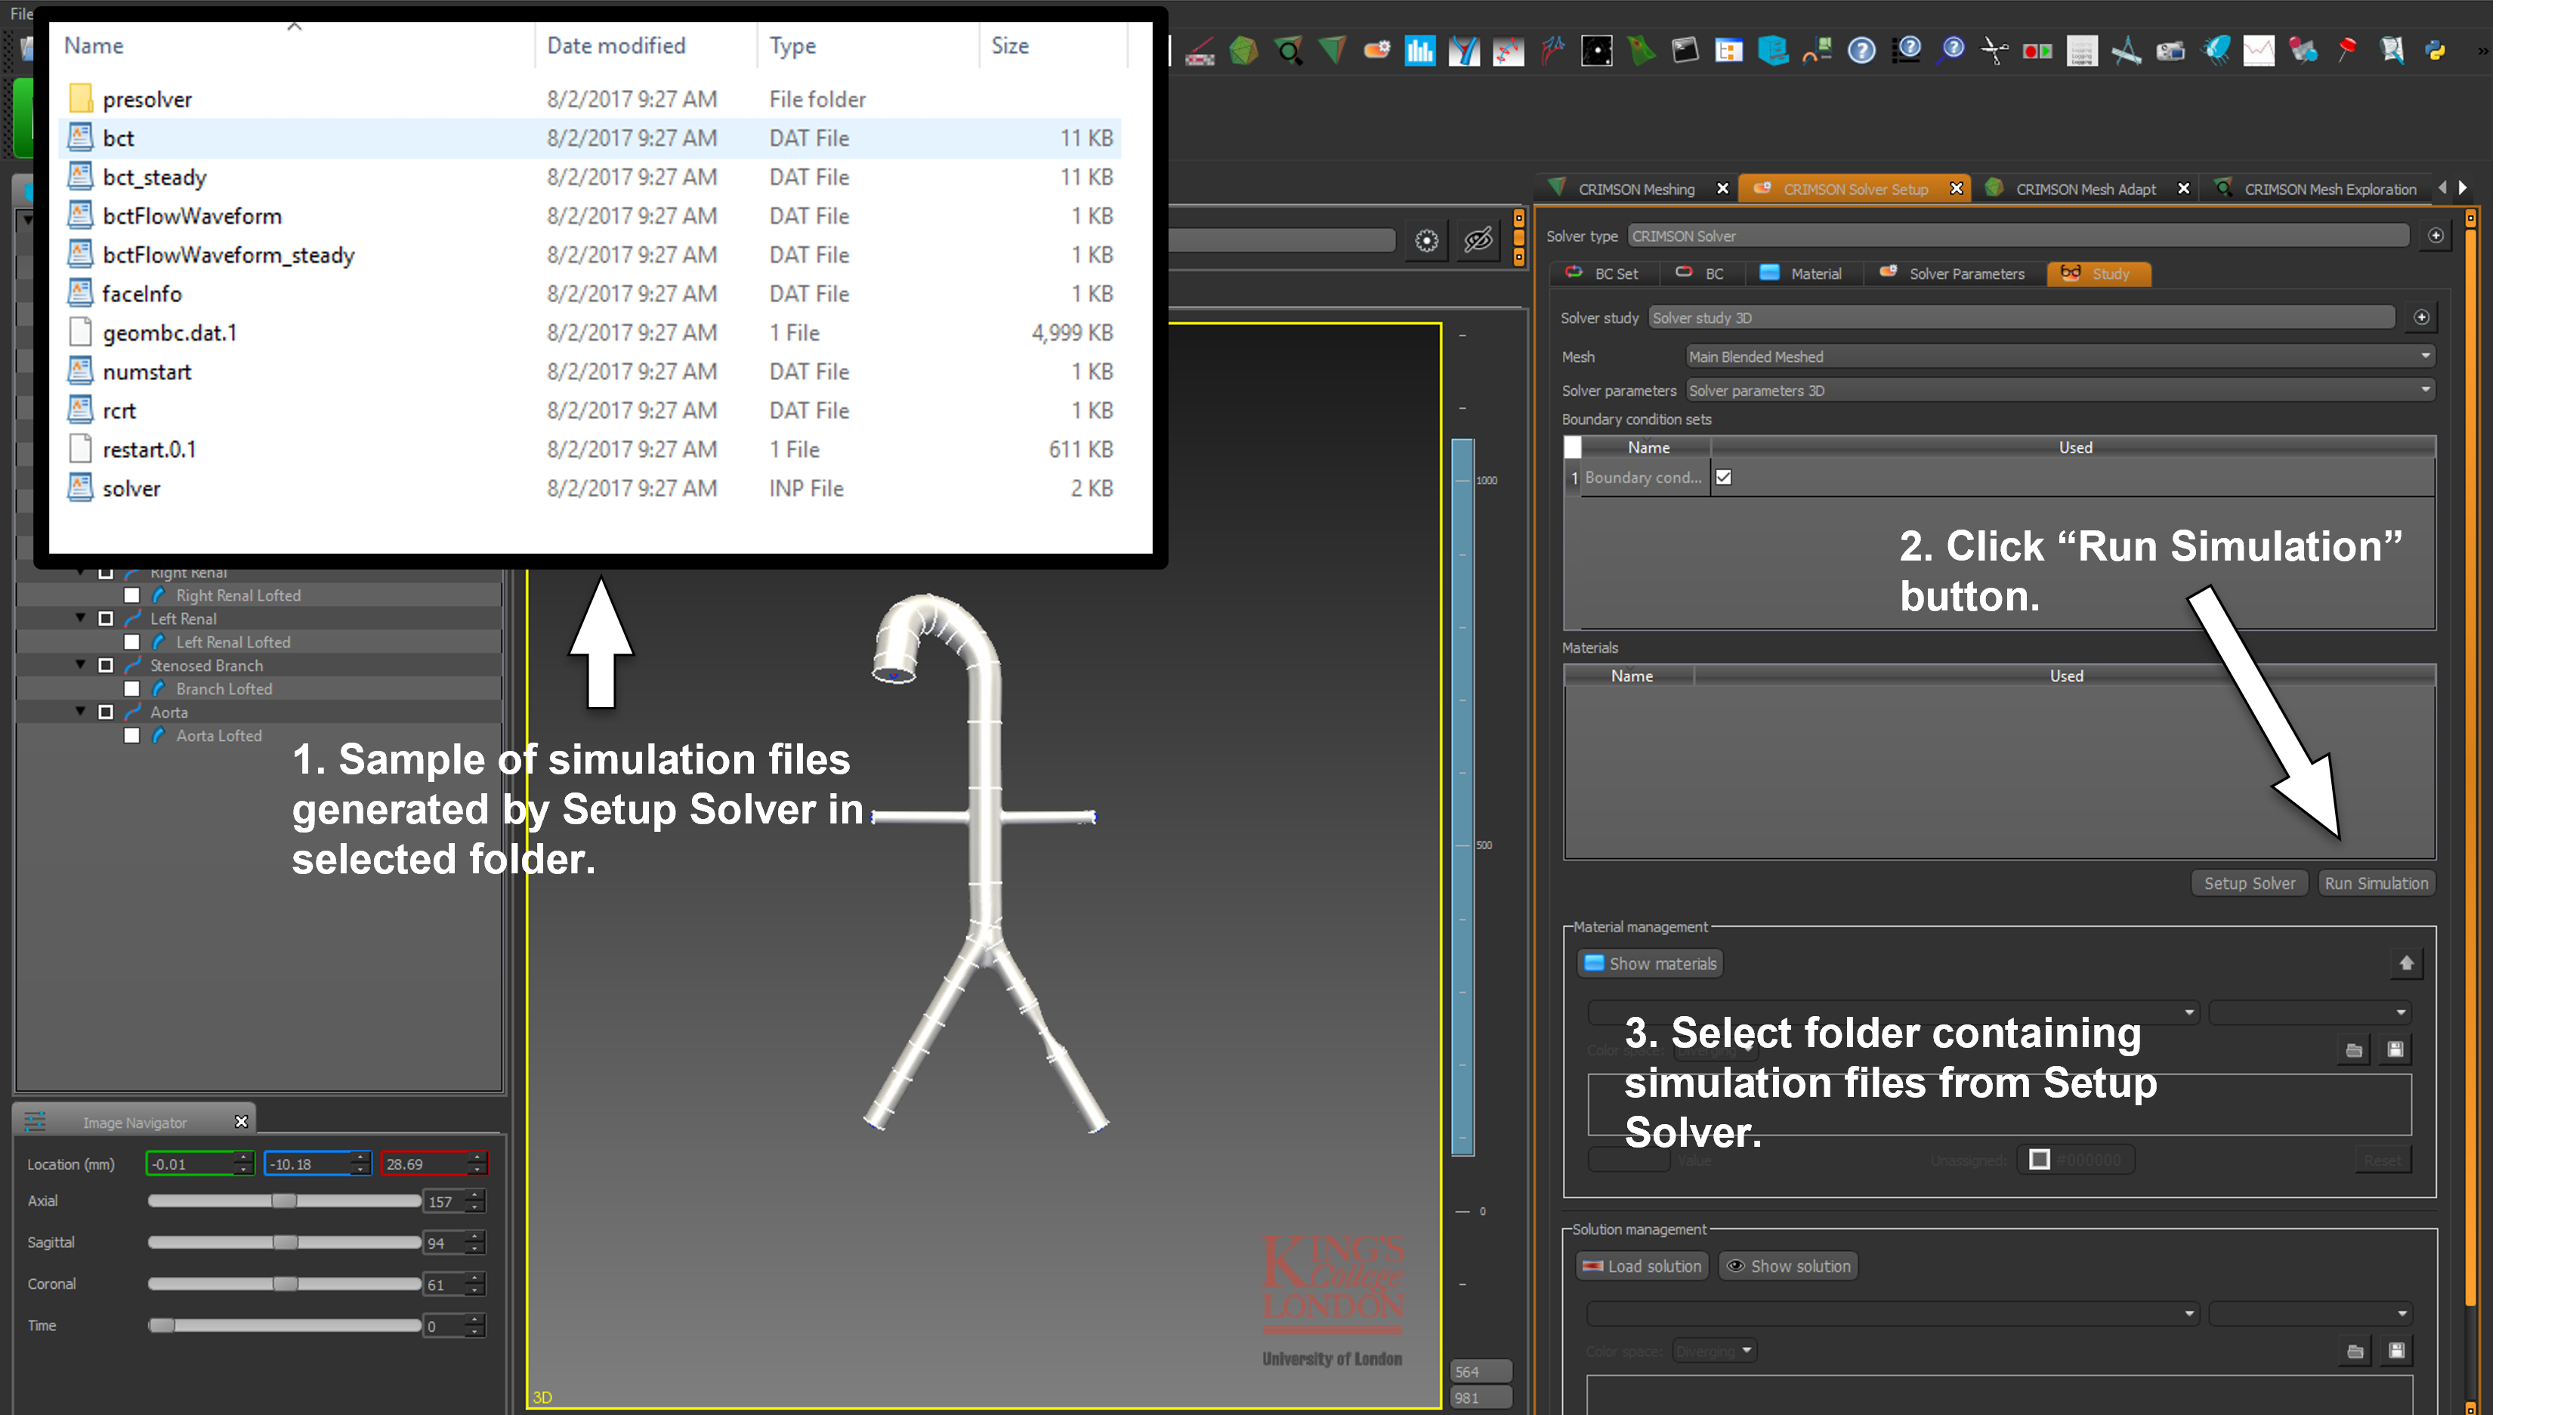
Task: Click the red record and play icon
Action: (2037, 50)
